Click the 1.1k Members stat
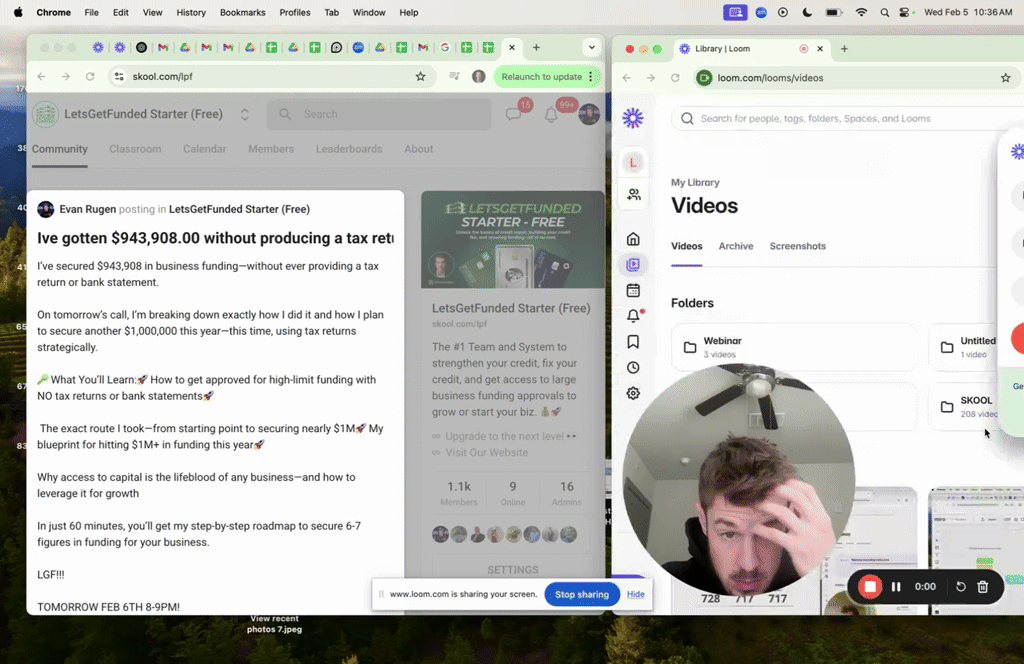The image size is (1024, 664). [x=458, y=493]
